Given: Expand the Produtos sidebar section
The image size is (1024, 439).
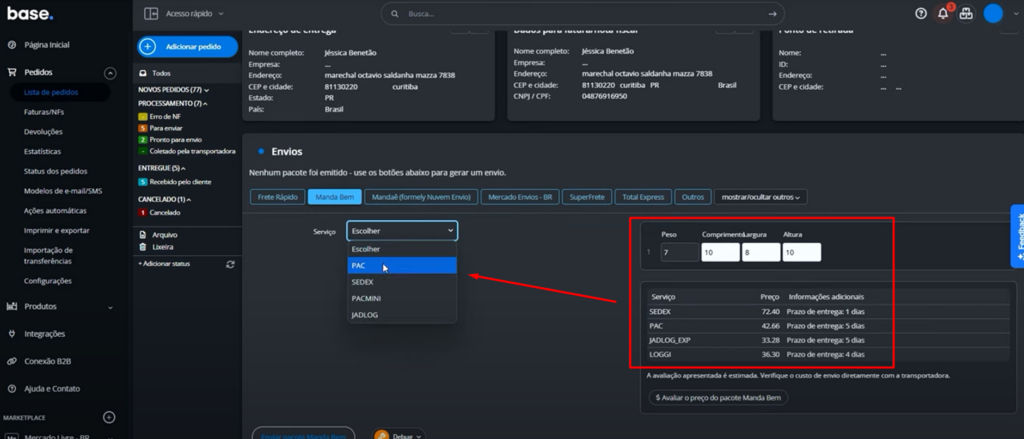Looking at the screenshot, I should point(110,307).
